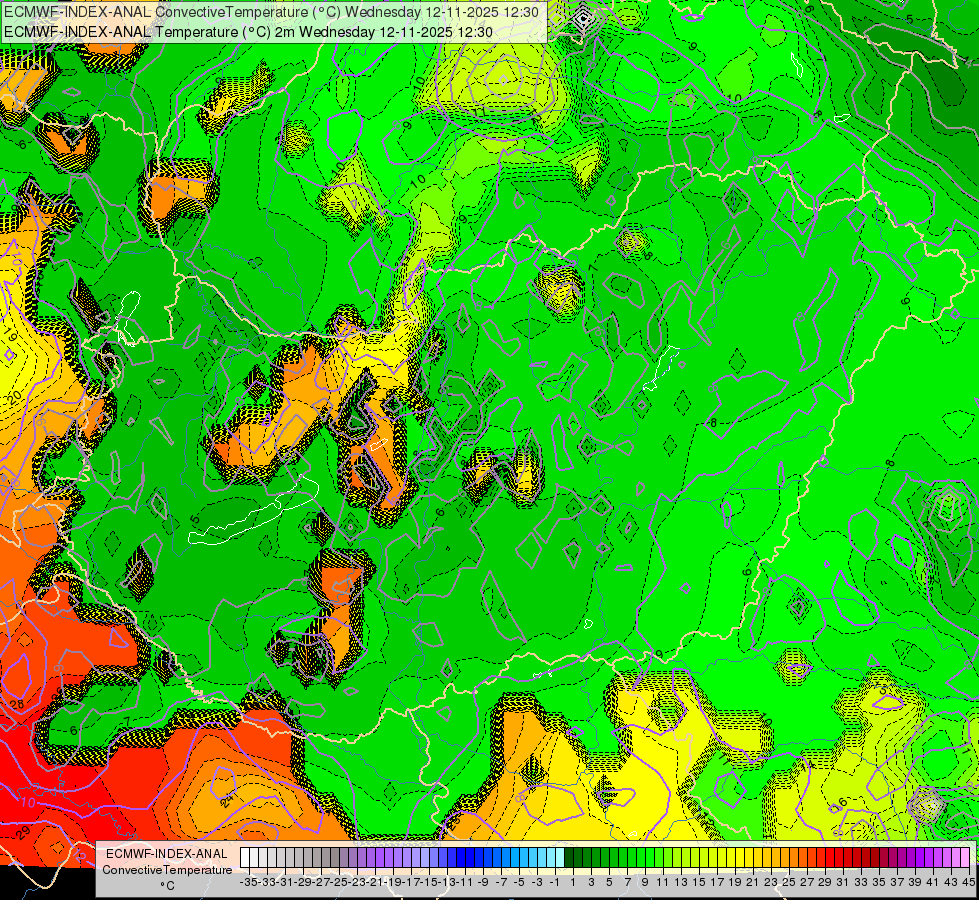979x900 pixels.
Task: Click the 17 value on the legend scale
Action: pos(716,882)
